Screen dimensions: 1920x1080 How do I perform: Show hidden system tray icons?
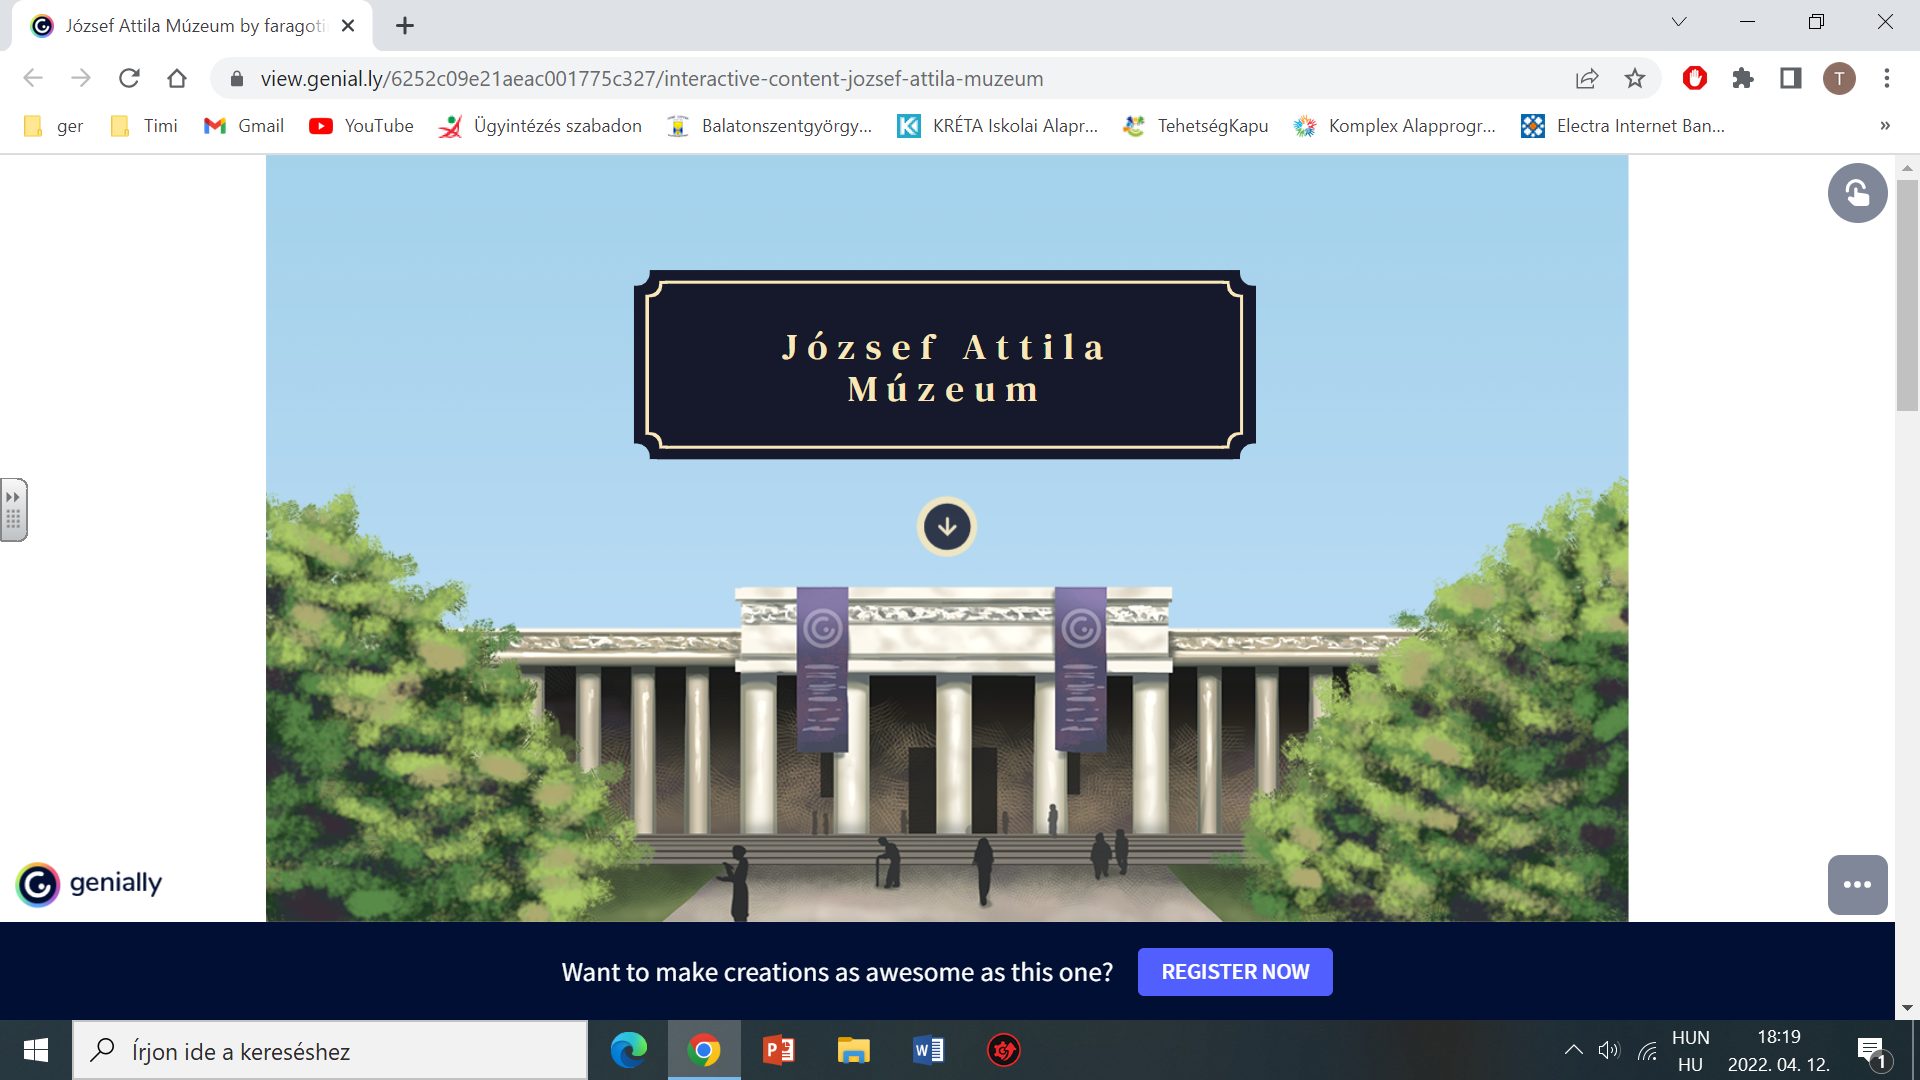tap(1573, 1050)
